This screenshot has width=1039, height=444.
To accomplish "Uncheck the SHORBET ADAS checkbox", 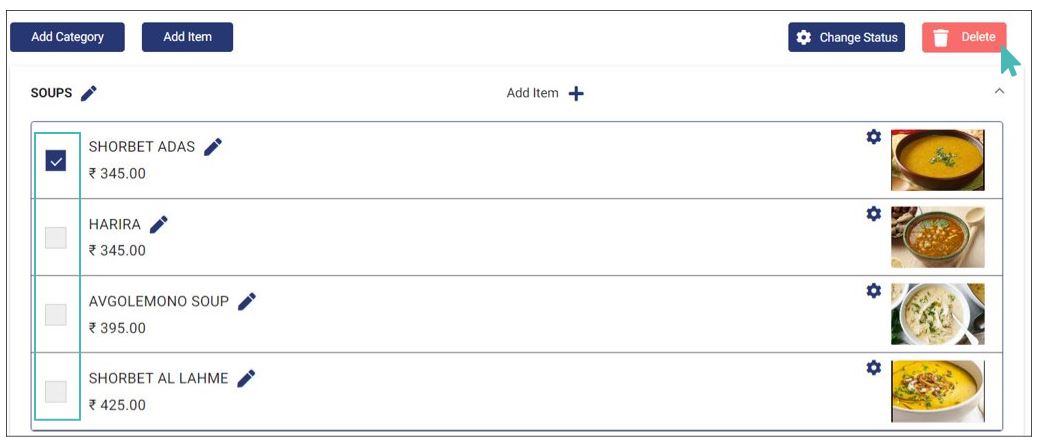I will click(56, 160).
